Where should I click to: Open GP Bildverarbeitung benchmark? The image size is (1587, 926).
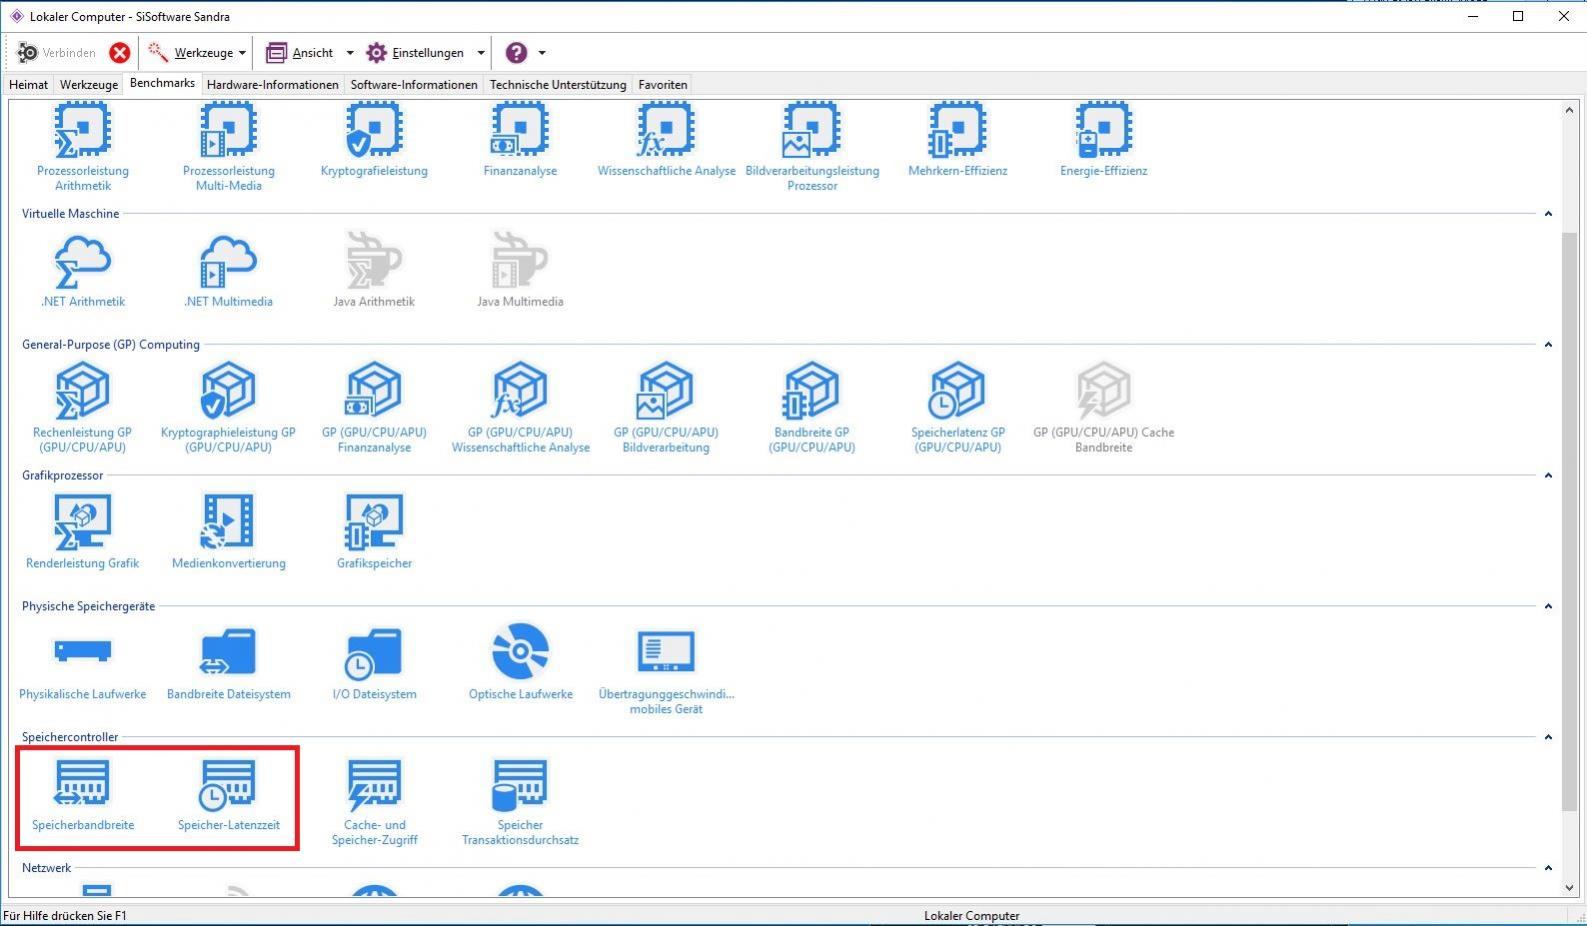tap(666, 408)
